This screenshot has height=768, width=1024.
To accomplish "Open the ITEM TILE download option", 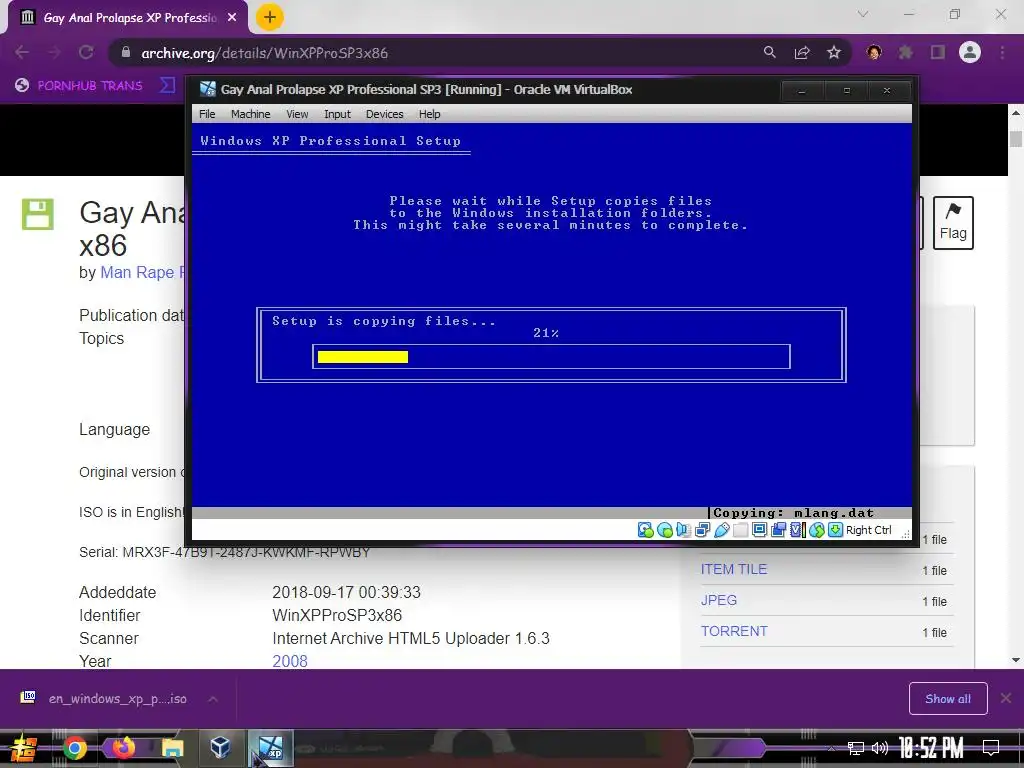I will [x=733, y=569].
